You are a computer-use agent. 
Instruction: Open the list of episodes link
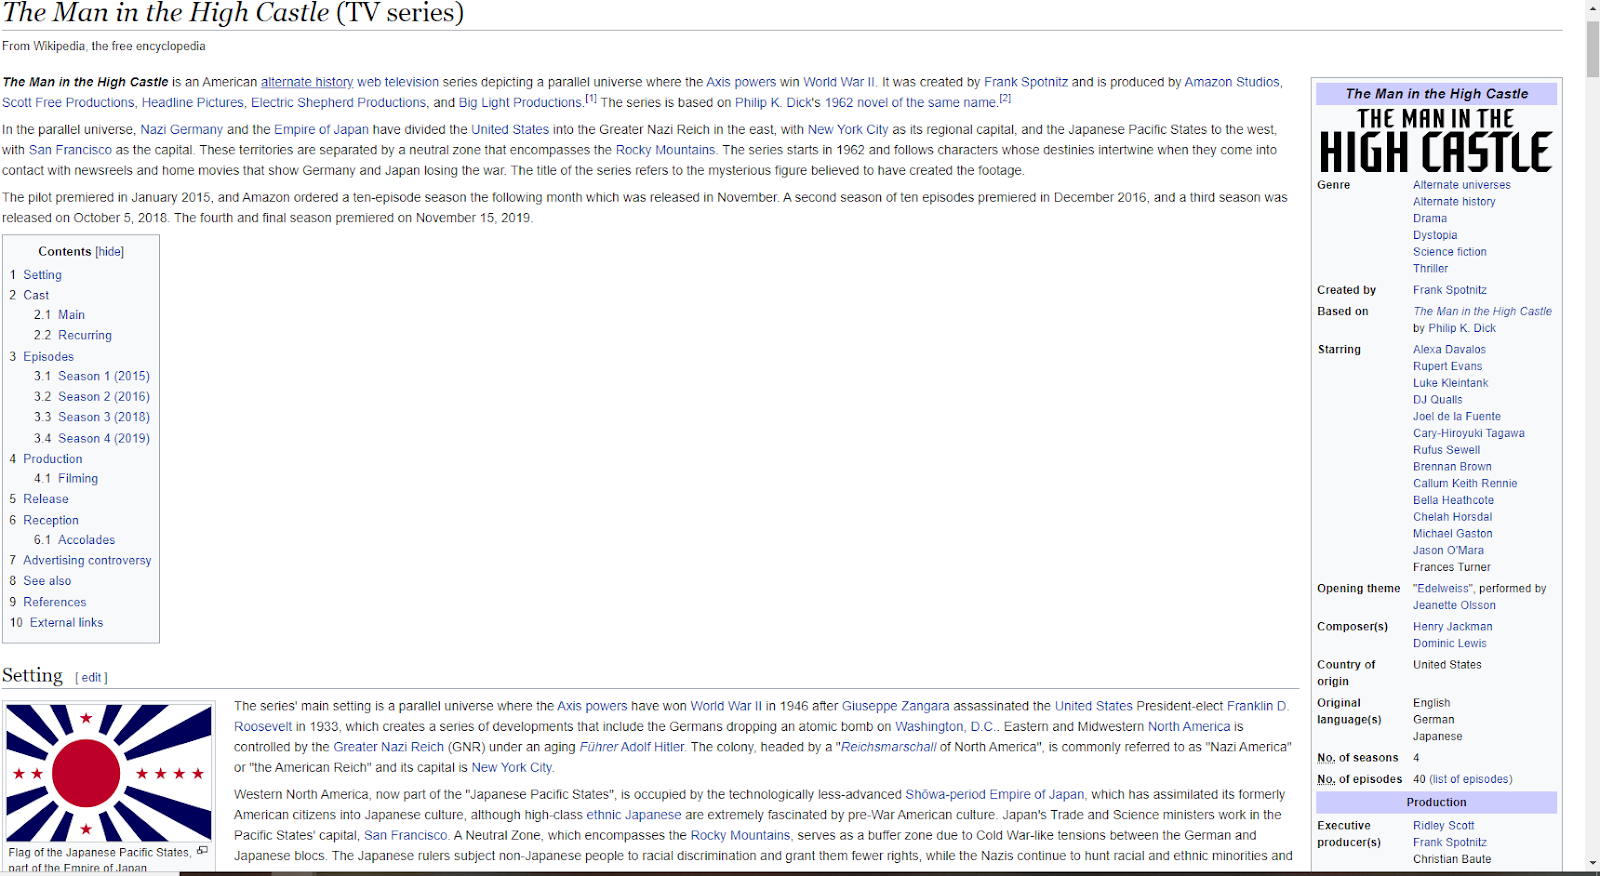[x=1470, y=780]
